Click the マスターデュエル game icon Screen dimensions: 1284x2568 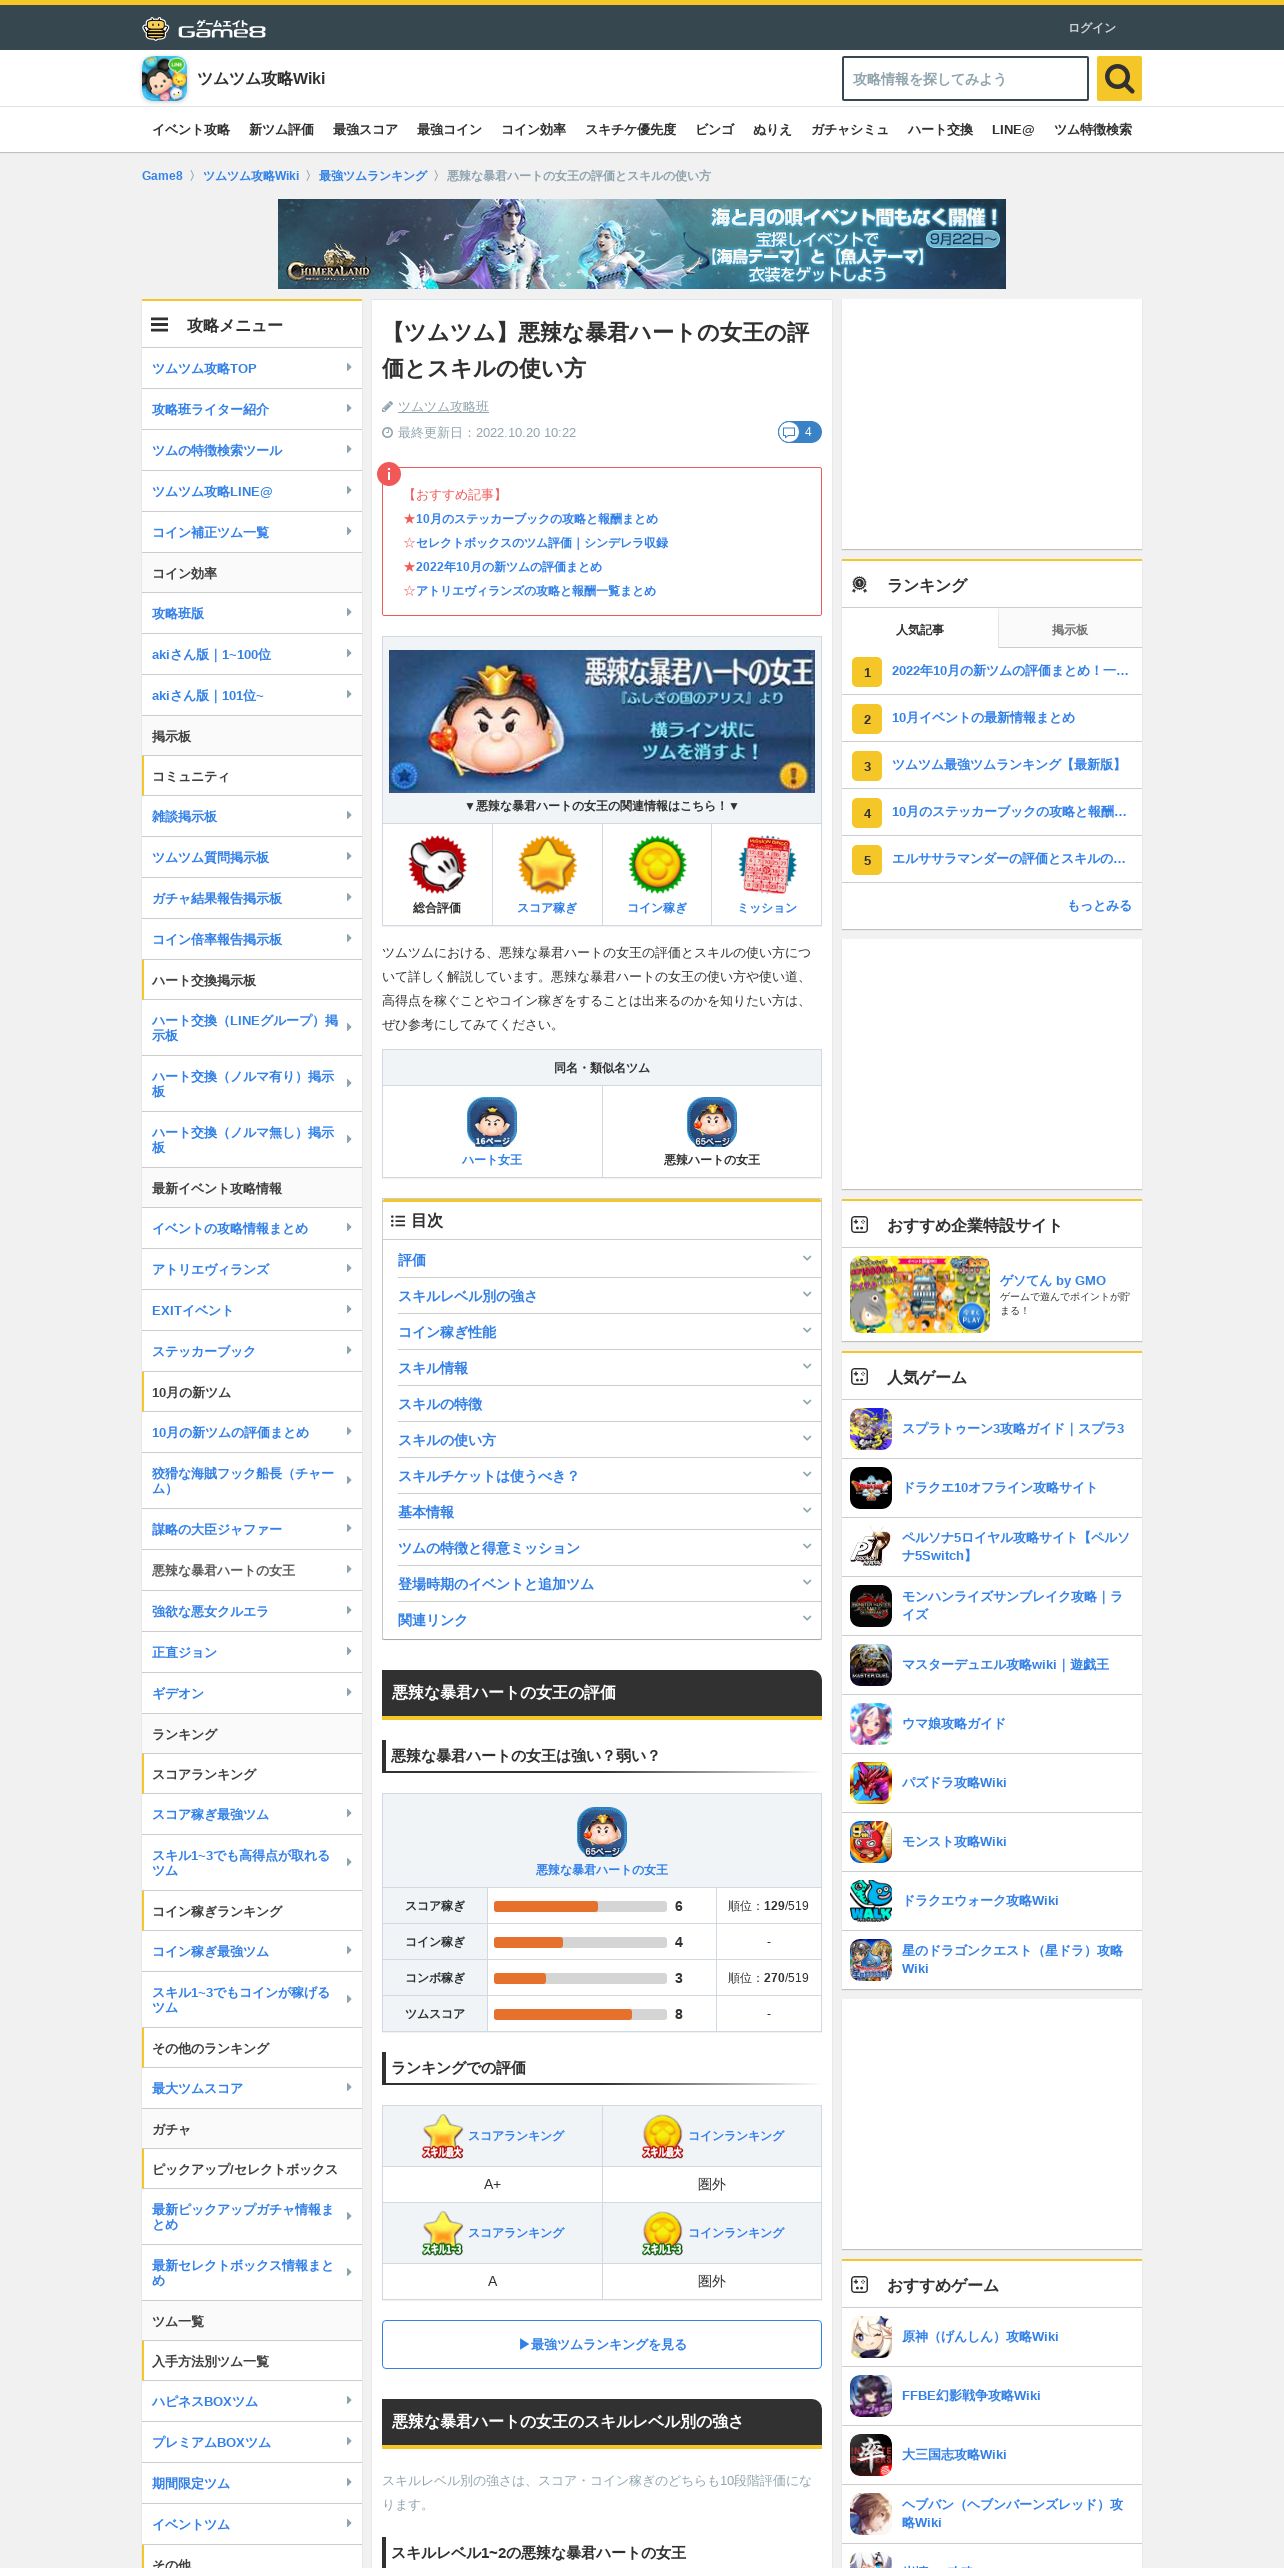871,1665
